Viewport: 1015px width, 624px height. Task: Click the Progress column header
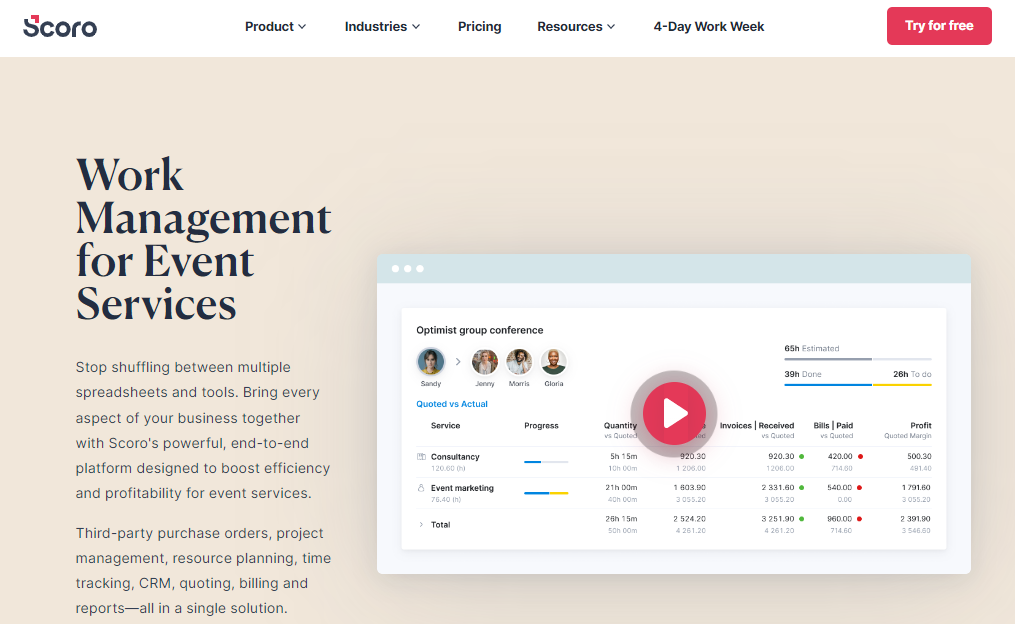541,425
